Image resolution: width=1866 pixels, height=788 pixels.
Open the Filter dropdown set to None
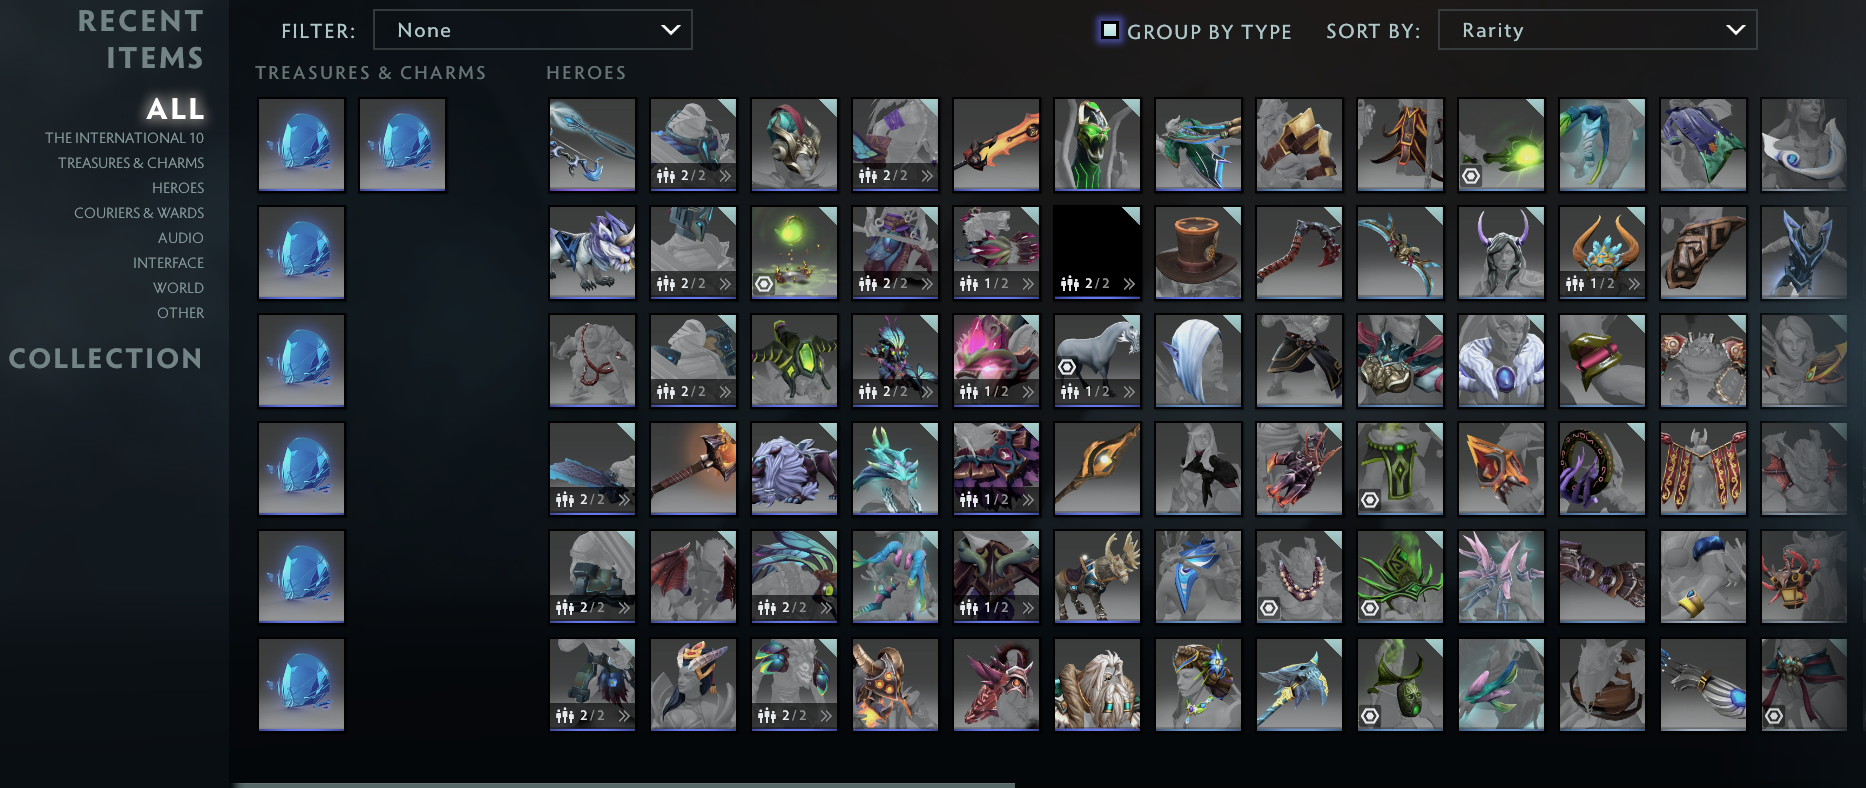point(532,30)
